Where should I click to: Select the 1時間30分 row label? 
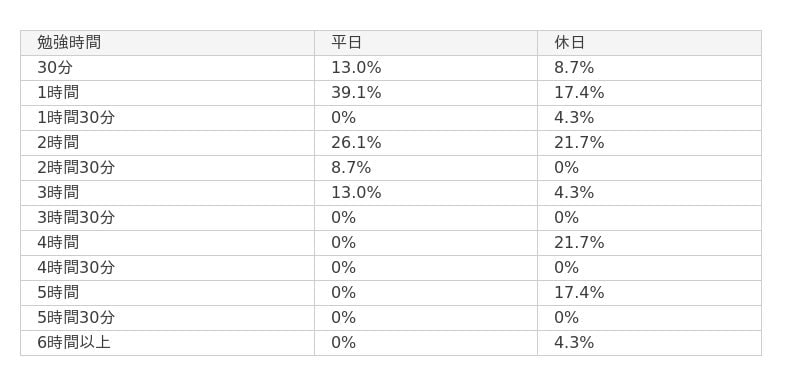(x=76, y=118)
